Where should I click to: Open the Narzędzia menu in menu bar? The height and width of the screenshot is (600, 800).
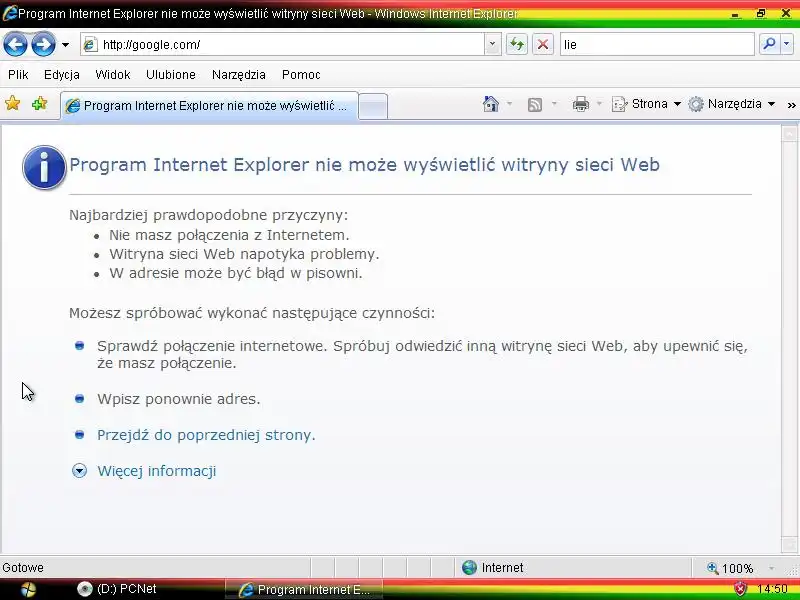click(239, 74)
